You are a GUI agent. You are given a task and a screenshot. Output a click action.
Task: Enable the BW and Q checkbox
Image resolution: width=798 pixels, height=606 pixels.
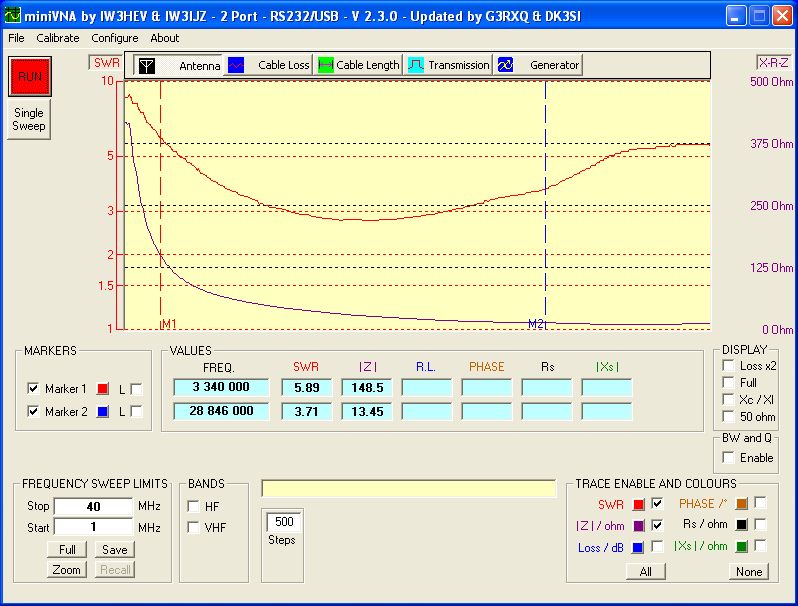click(x=728, y=457)
